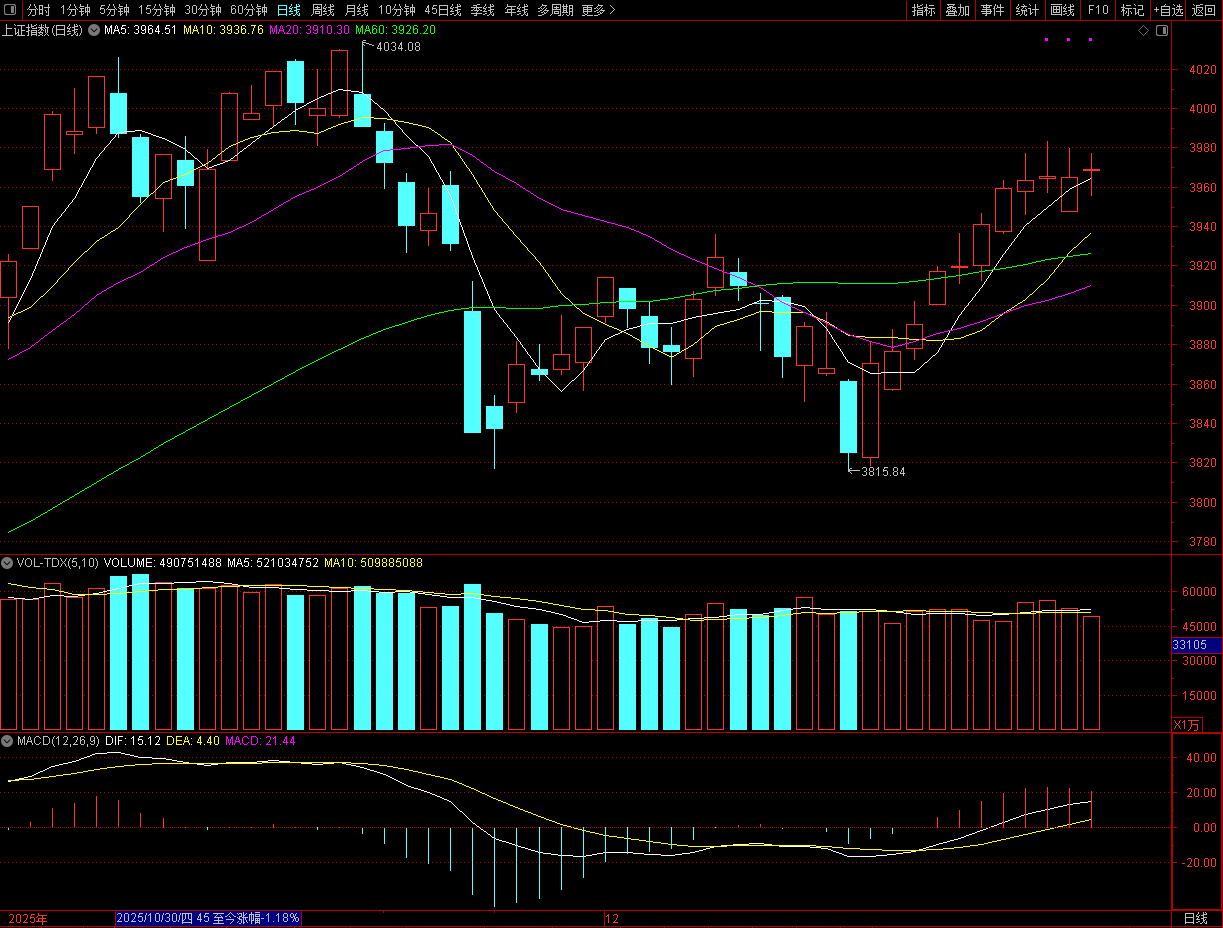Toggle the right side panel icon

(x=1161, y=30)
